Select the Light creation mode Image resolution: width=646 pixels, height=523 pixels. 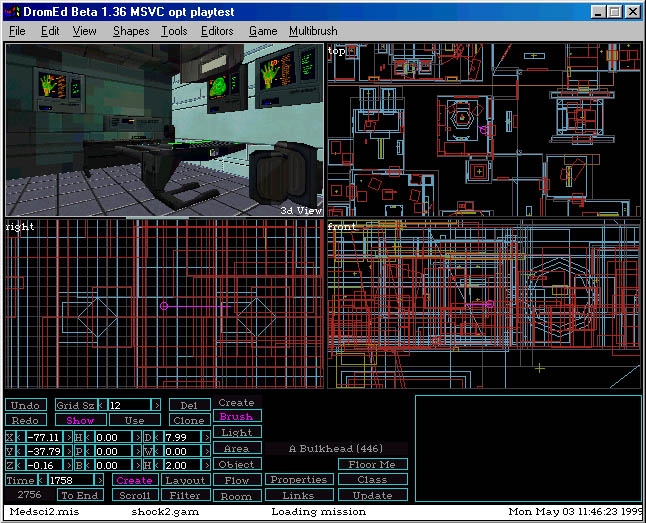237,432
